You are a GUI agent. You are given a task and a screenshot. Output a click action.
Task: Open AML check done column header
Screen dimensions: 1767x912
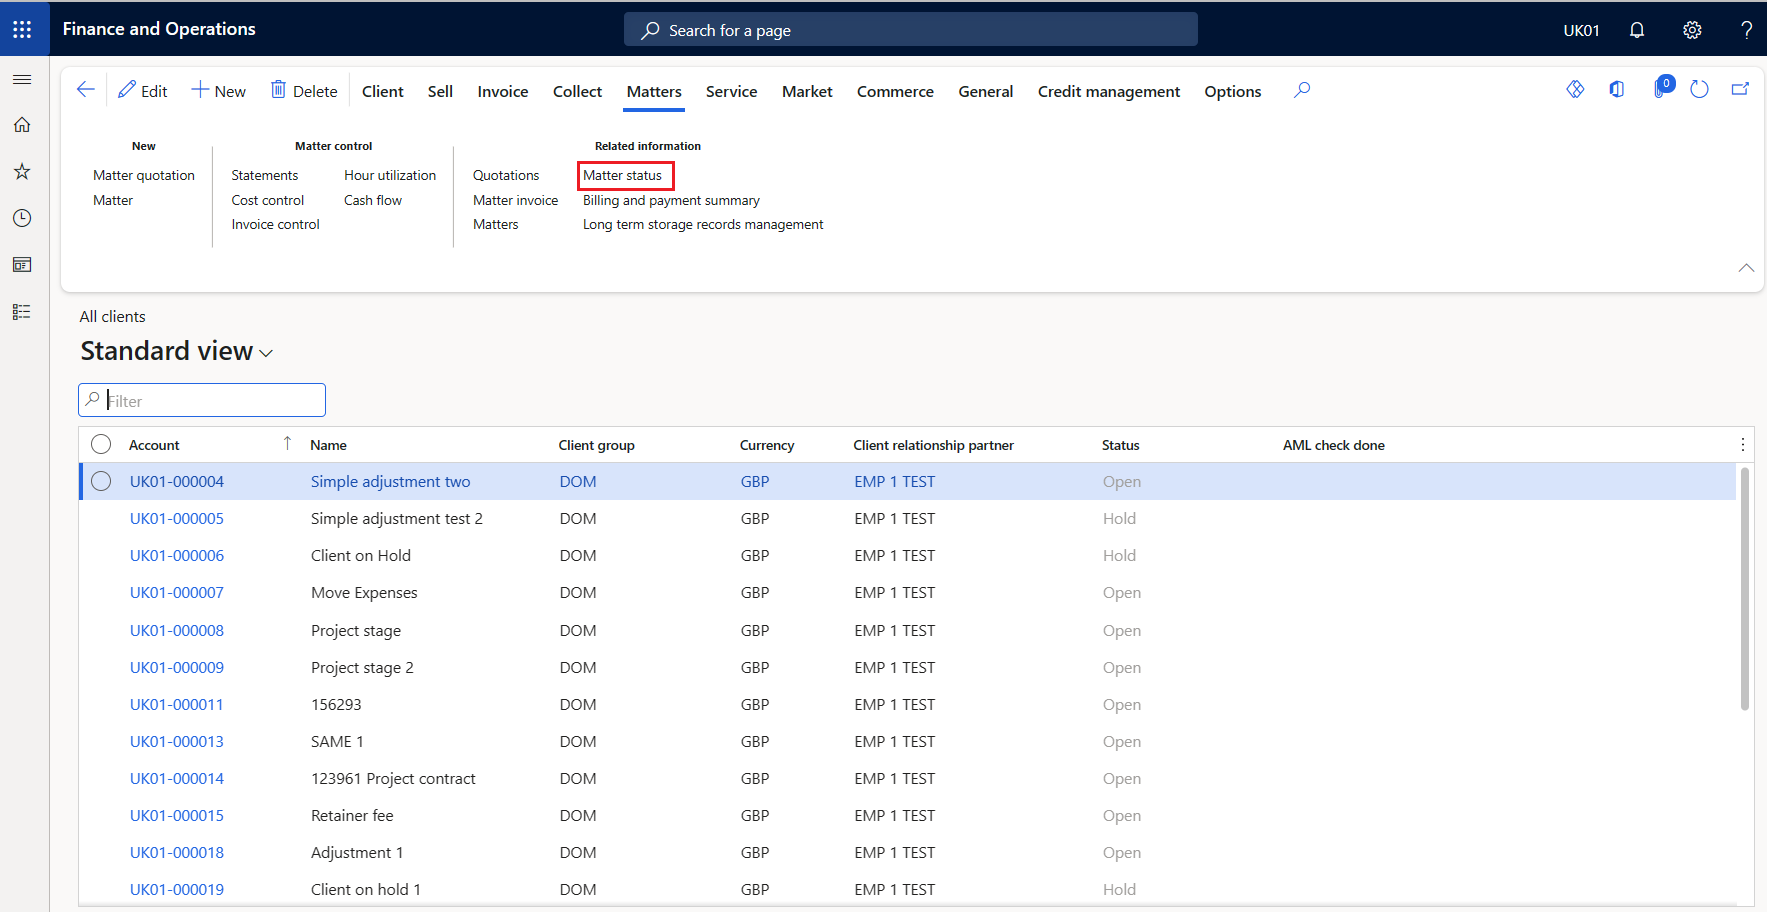tap(1333, 445)
